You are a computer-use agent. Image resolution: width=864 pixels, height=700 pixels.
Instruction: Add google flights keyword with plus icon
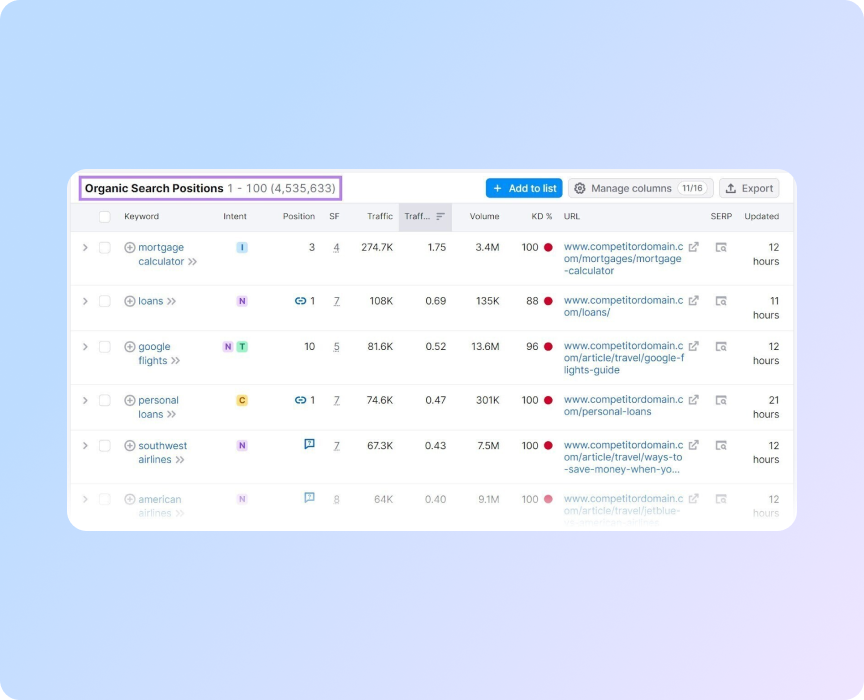tap(129, 347)
